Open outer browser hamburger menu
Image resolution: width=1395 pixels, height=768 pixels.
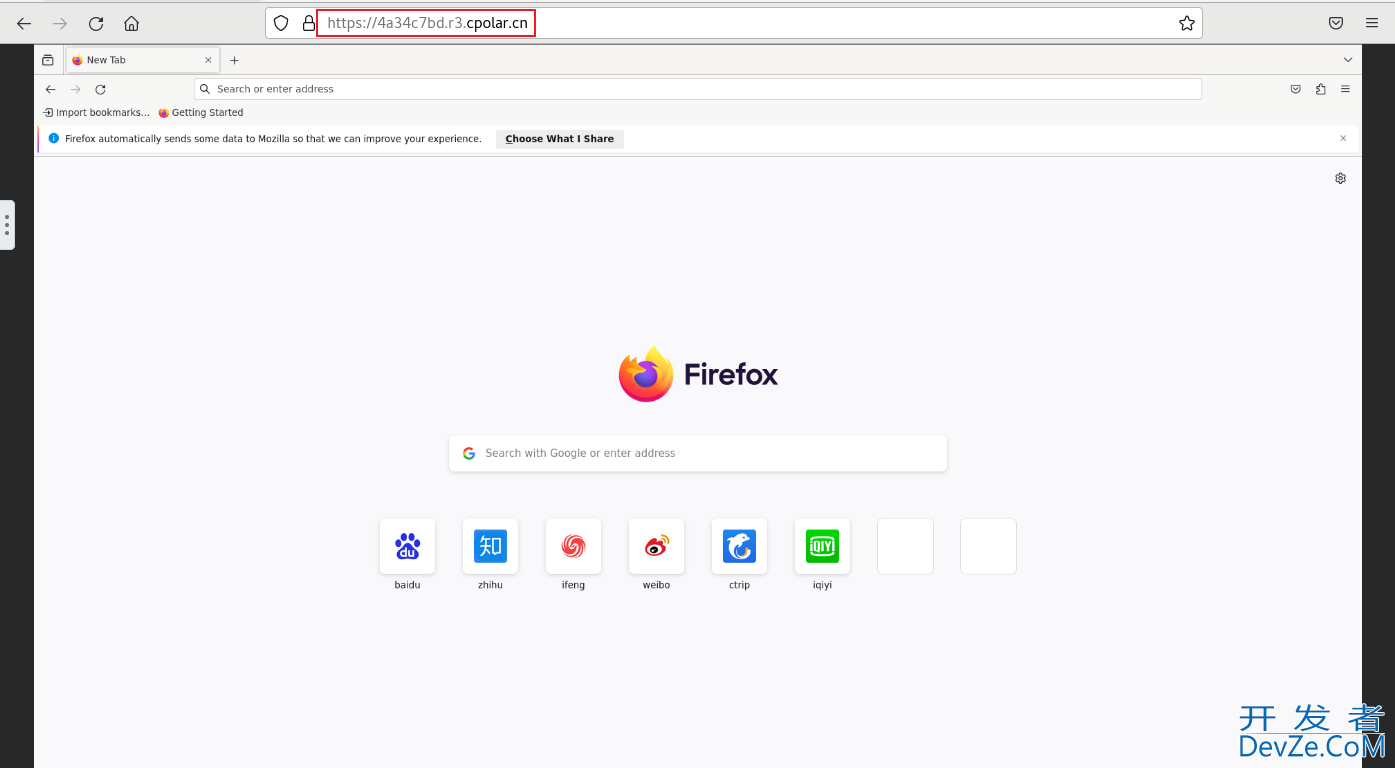[1372, 23]
